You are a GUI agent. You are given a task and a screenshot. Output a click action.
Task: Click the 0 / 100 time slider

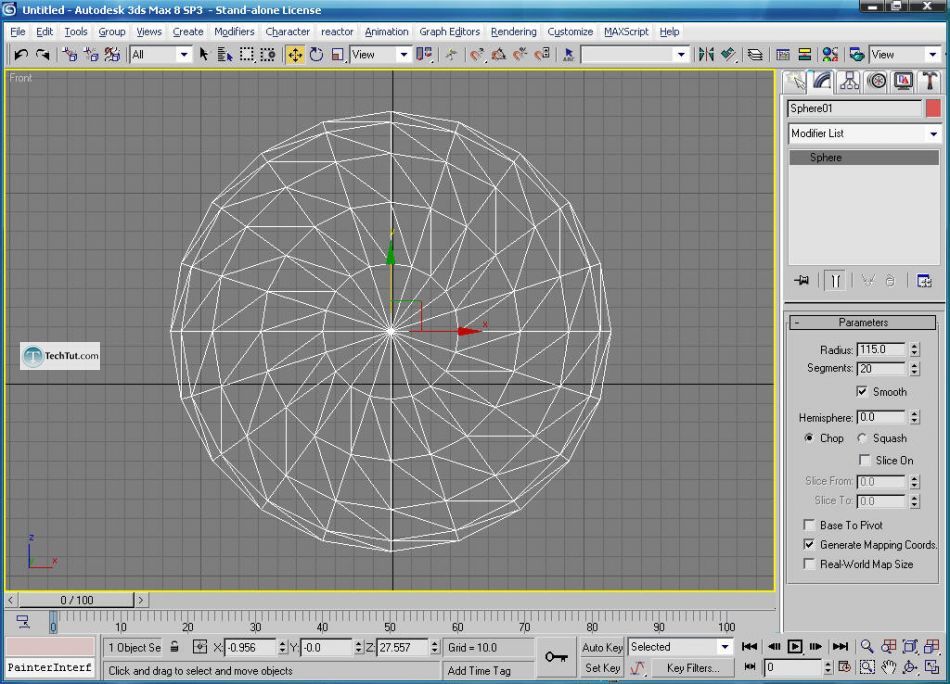pyautogui.click(x=76, y=600)
